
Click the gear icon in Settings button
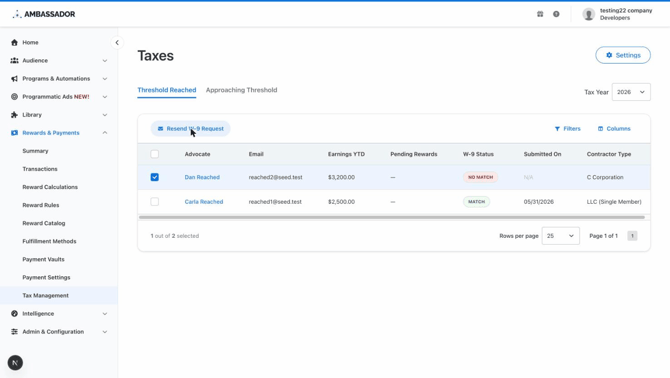[x=609, y=55]
